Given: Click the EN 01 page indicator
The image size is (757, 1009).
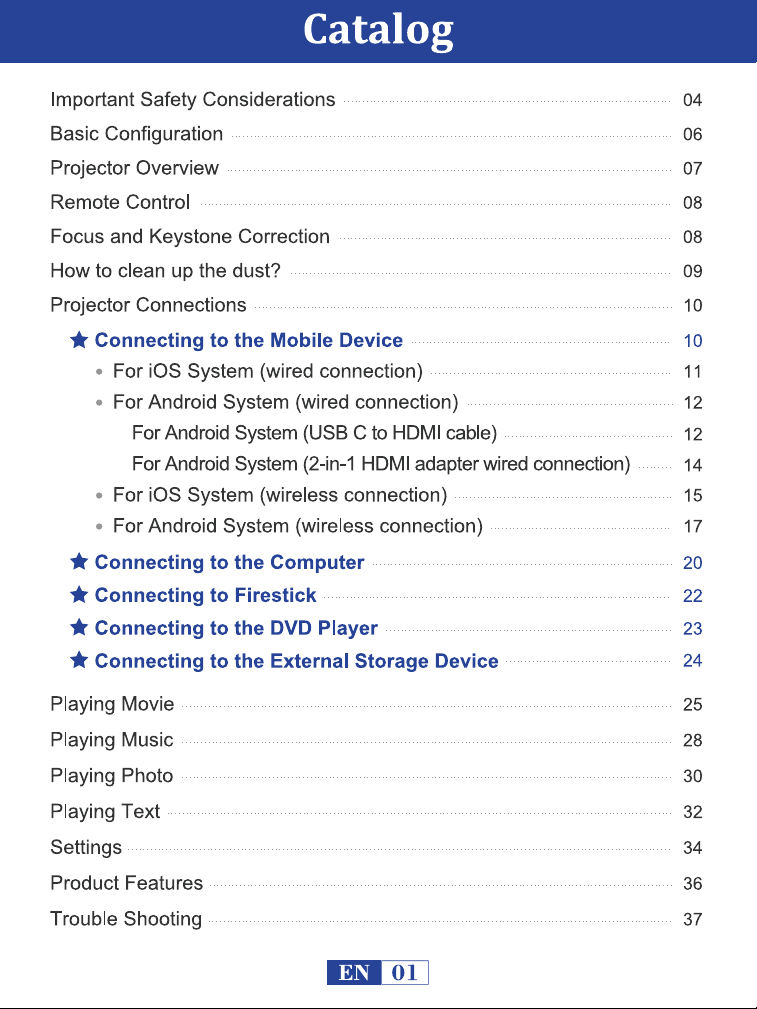Looking at the screenshot, I should (378, 972).
